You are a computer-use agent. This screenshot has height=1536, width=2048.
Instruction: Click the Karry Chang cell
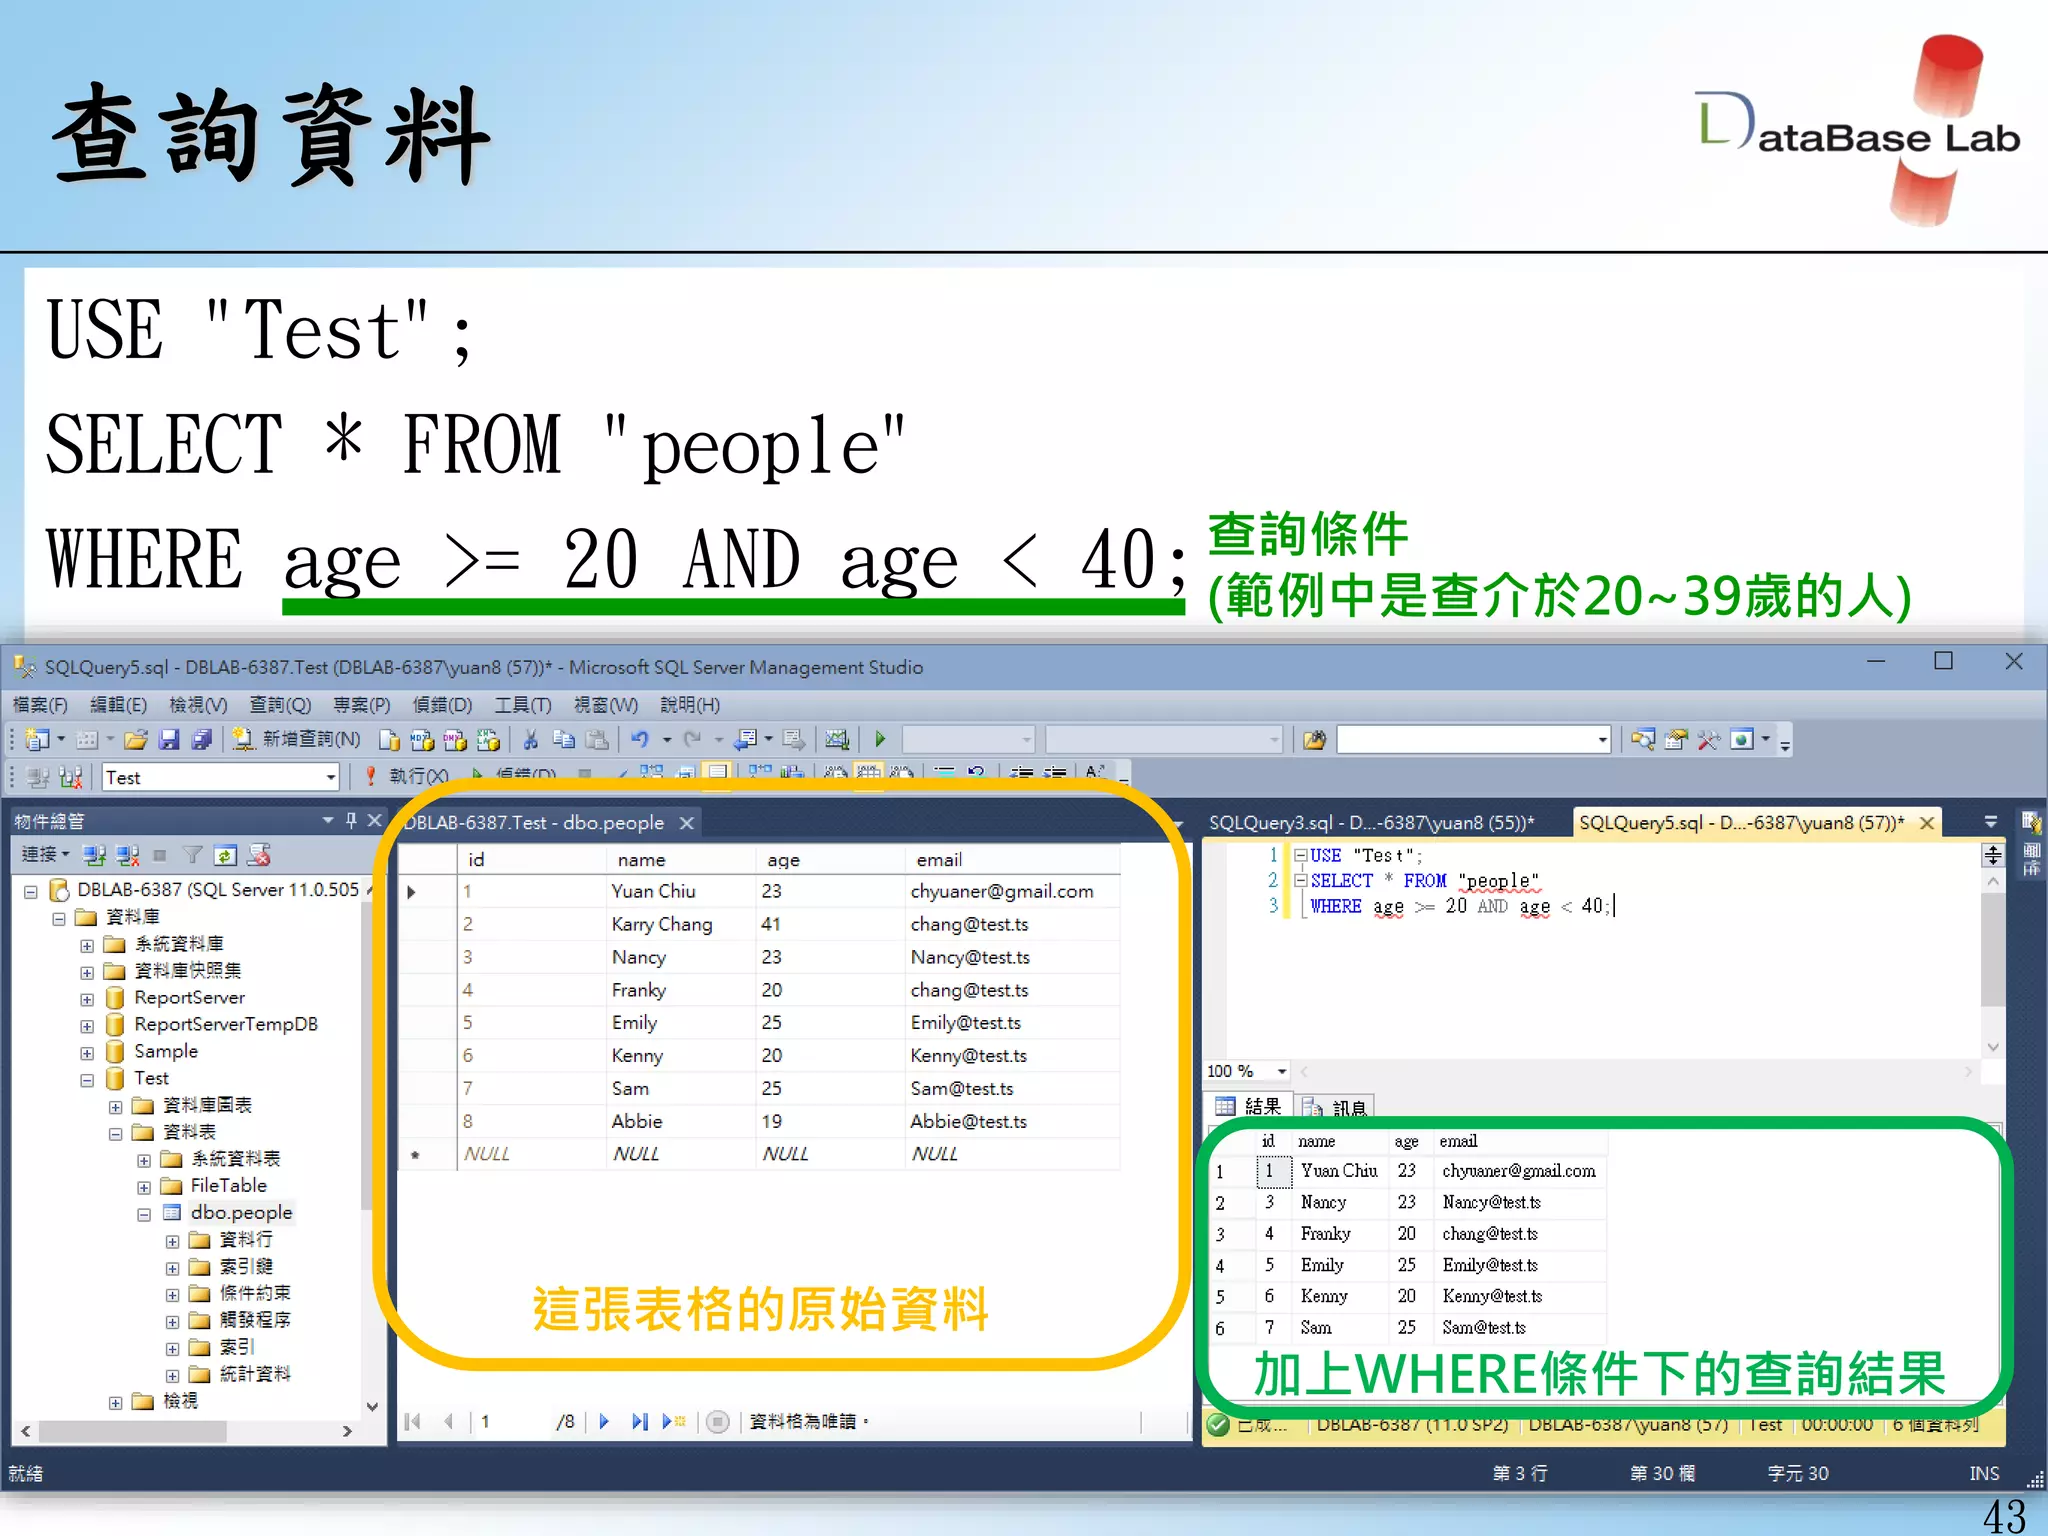680,924
